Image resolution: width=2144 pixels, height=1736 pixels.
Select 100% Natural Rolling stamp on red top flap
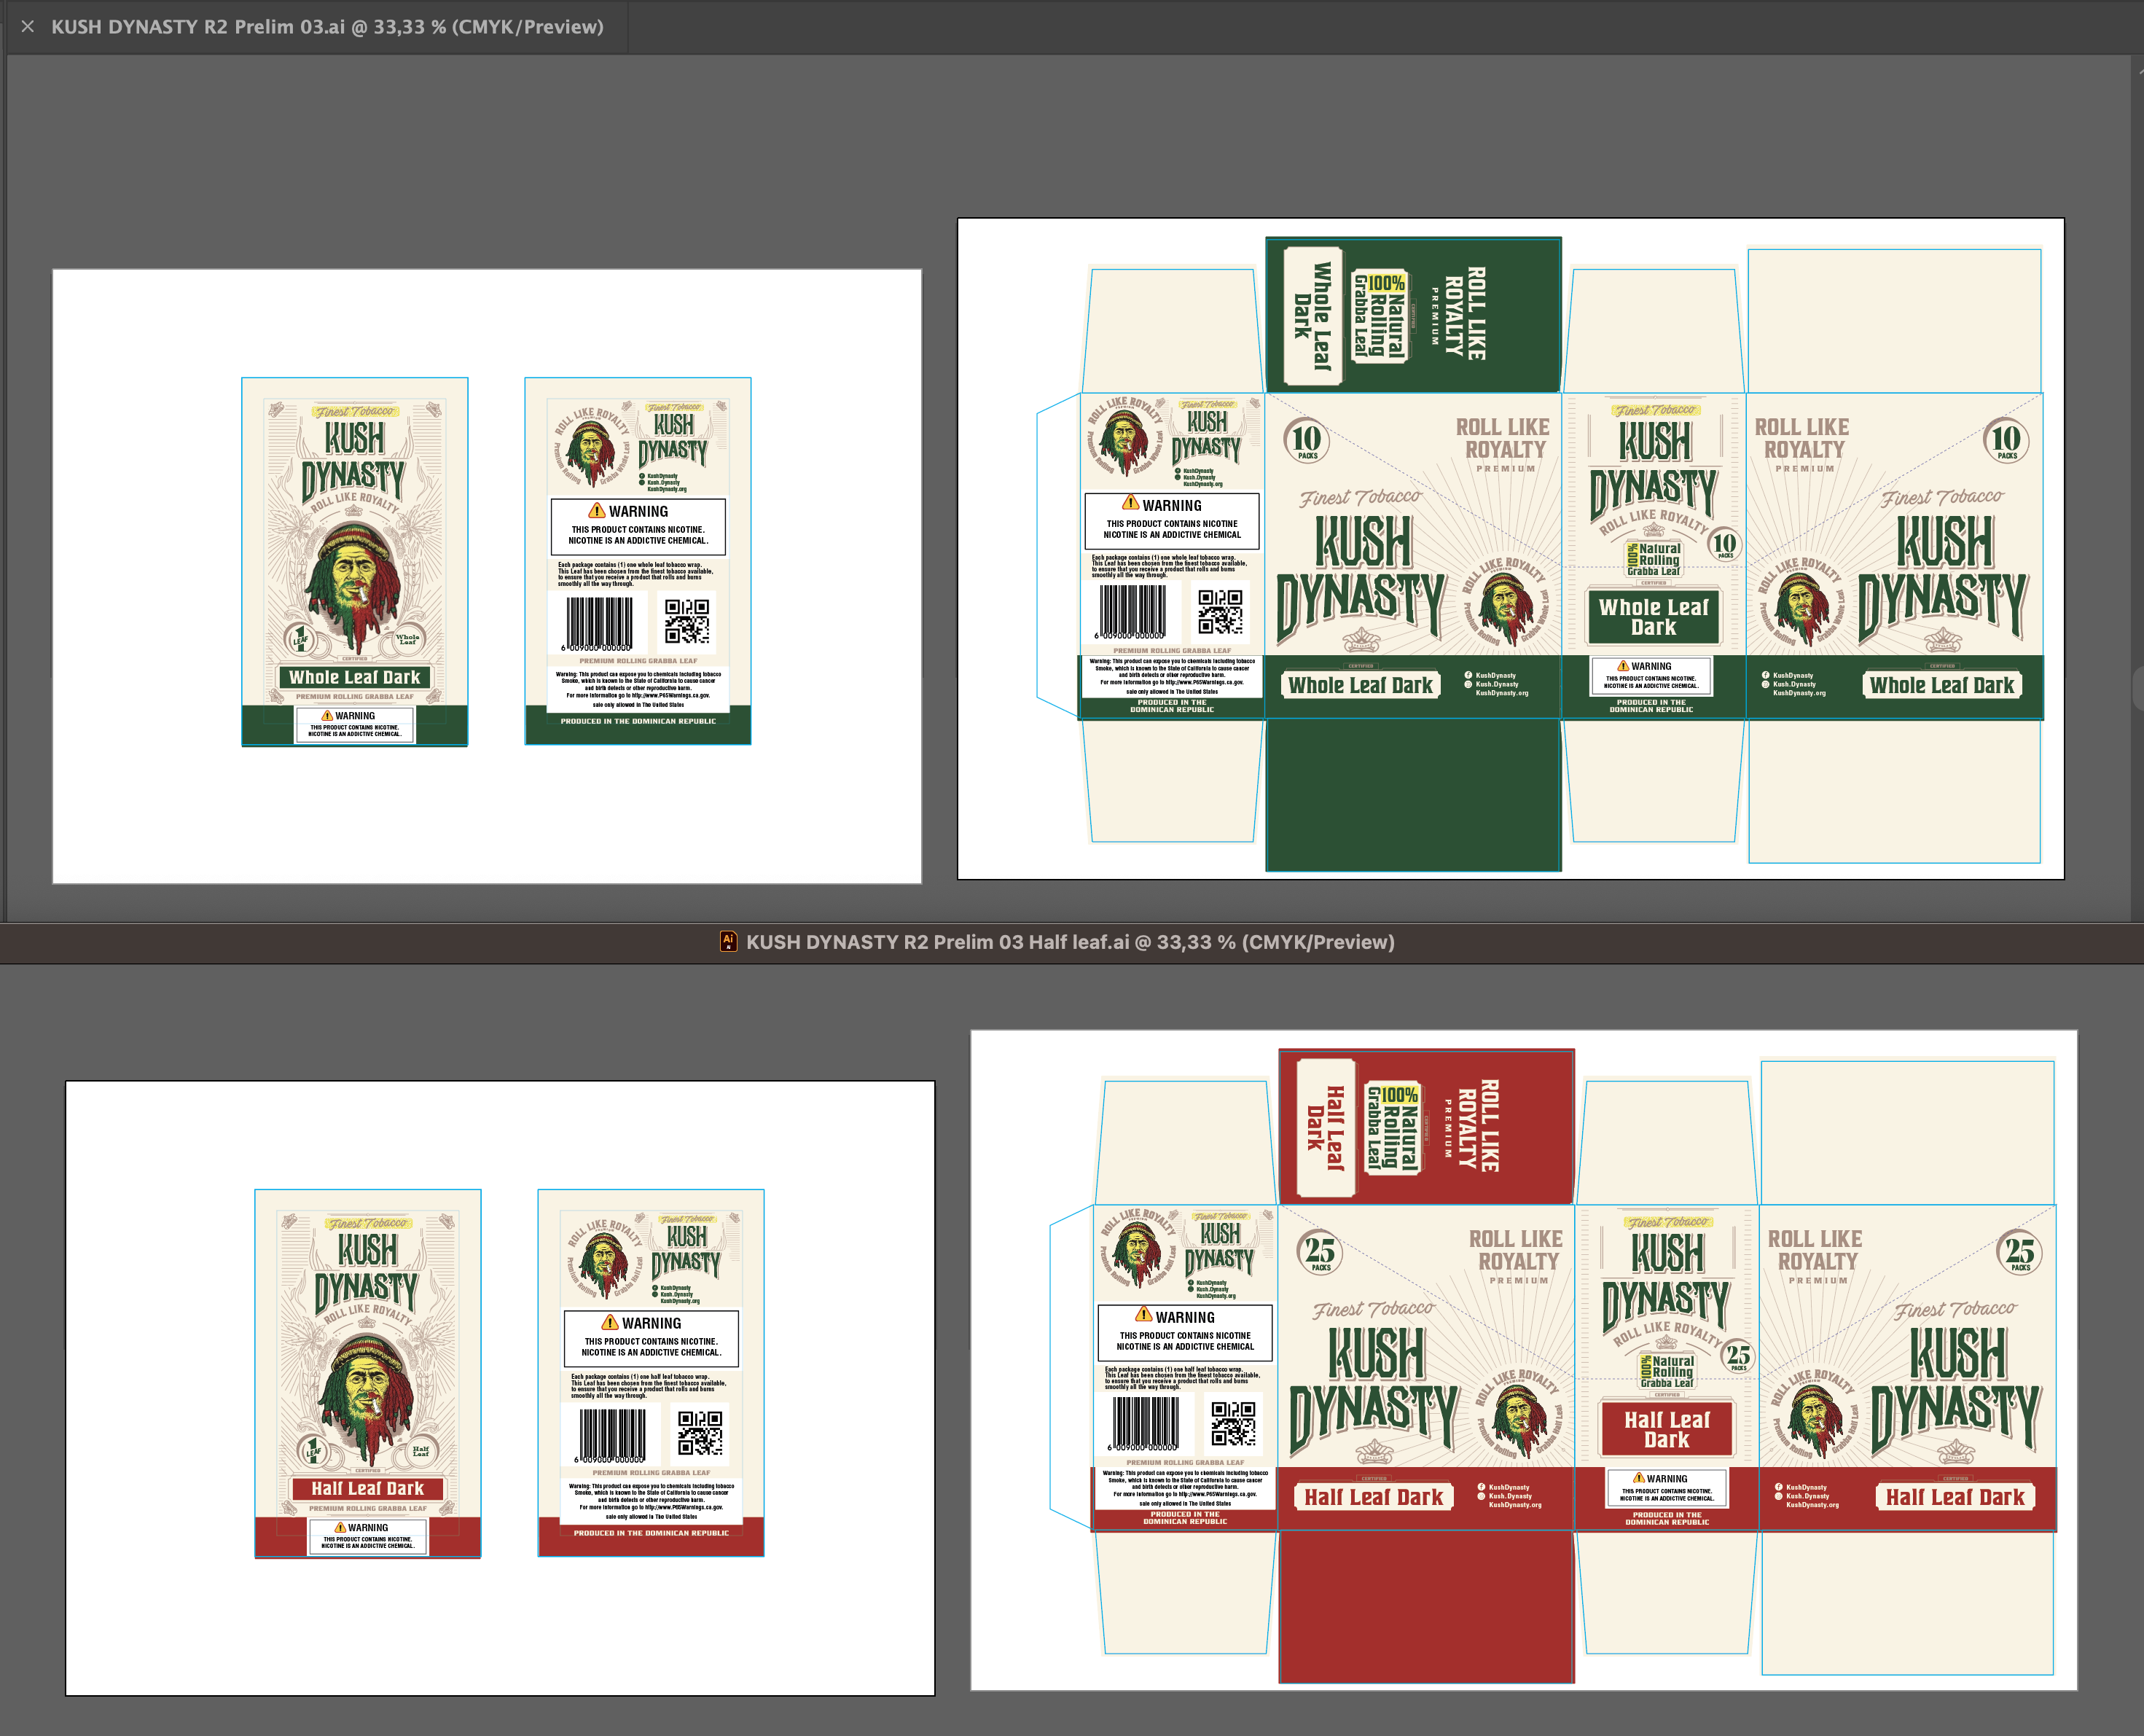(x=1393, y=1128)
